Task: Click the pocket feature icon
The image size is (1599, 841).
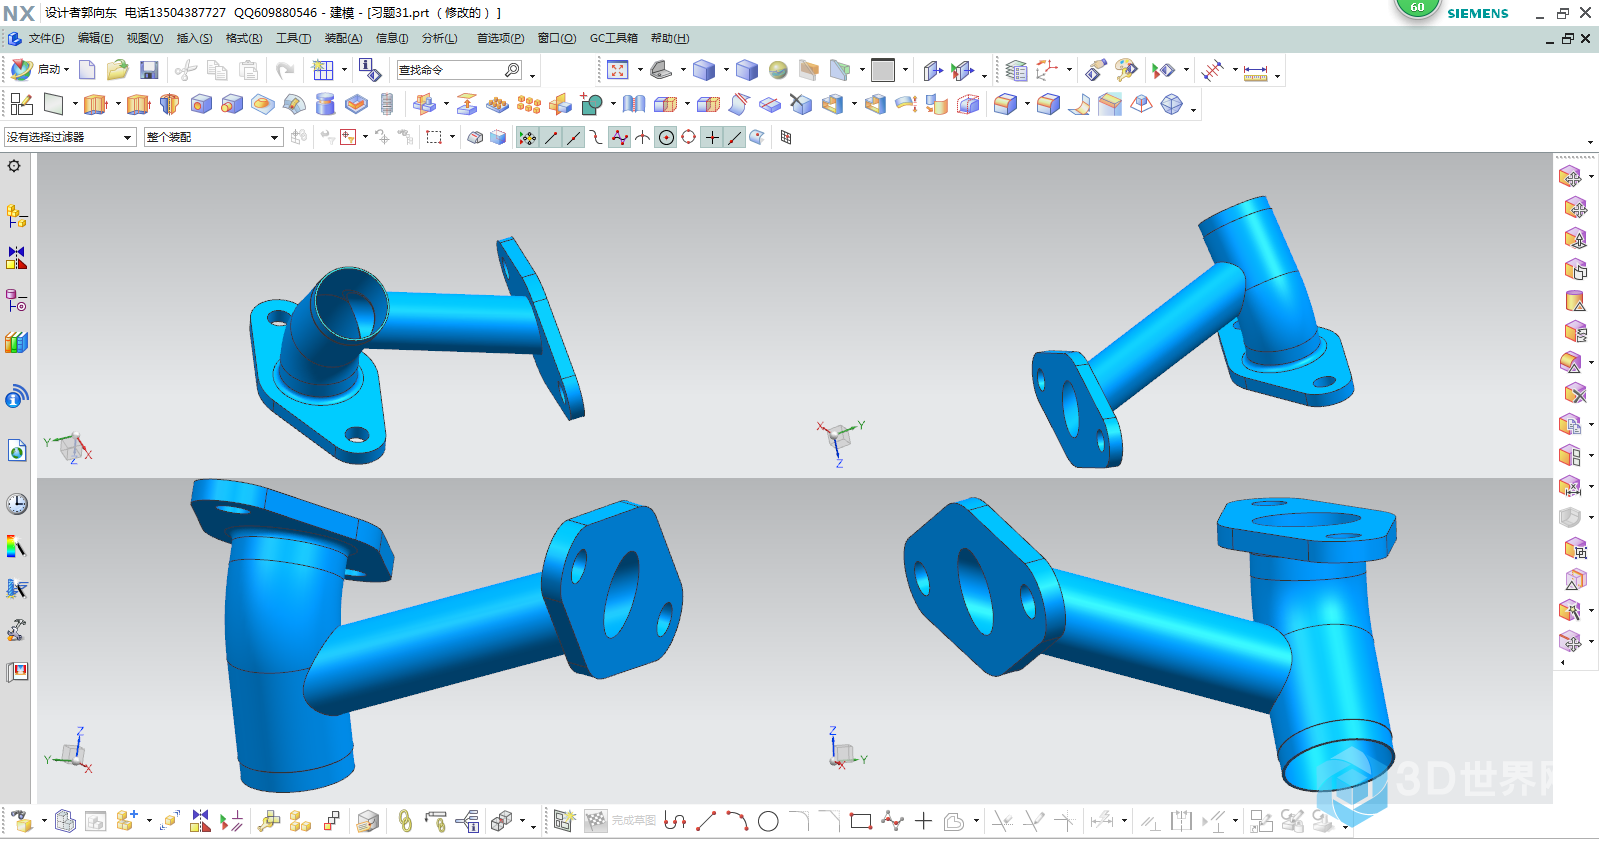Action: pos(356,104)
